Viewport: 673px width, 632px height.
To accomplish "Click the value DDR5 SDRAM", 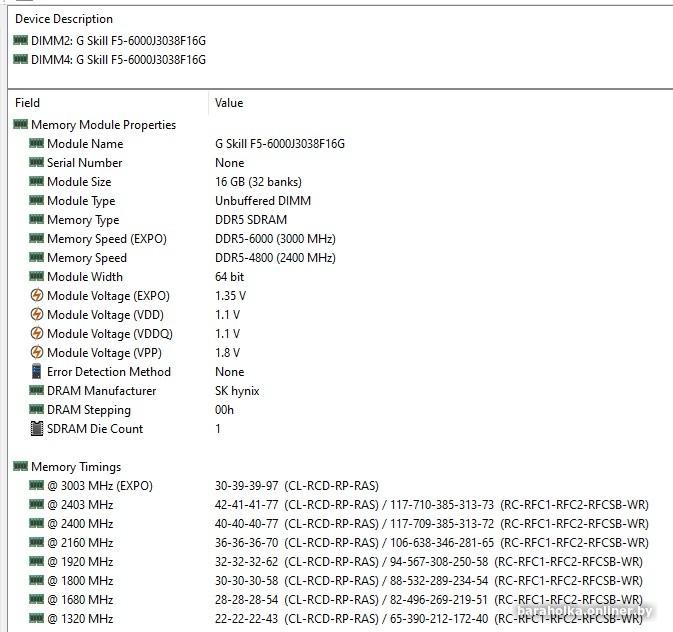I will click(251, 220).
